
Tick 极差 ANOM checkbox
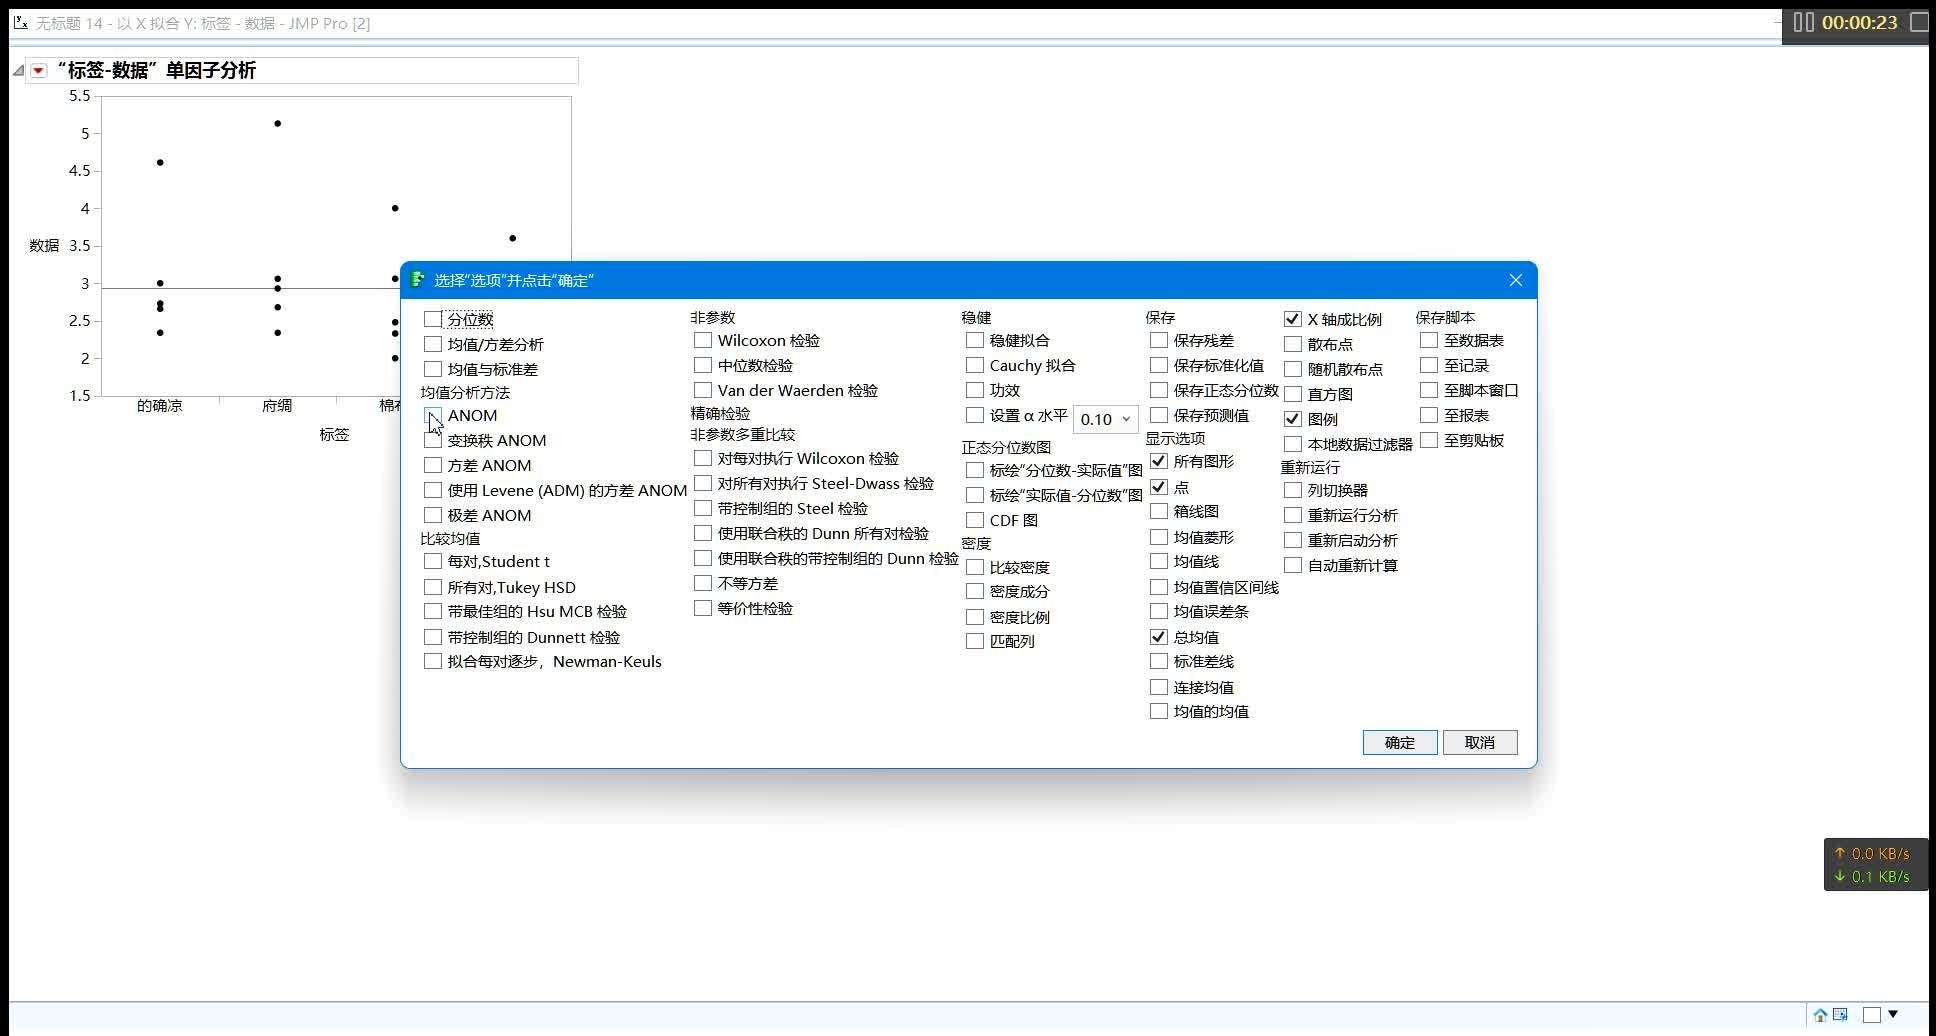click(433, 515)
